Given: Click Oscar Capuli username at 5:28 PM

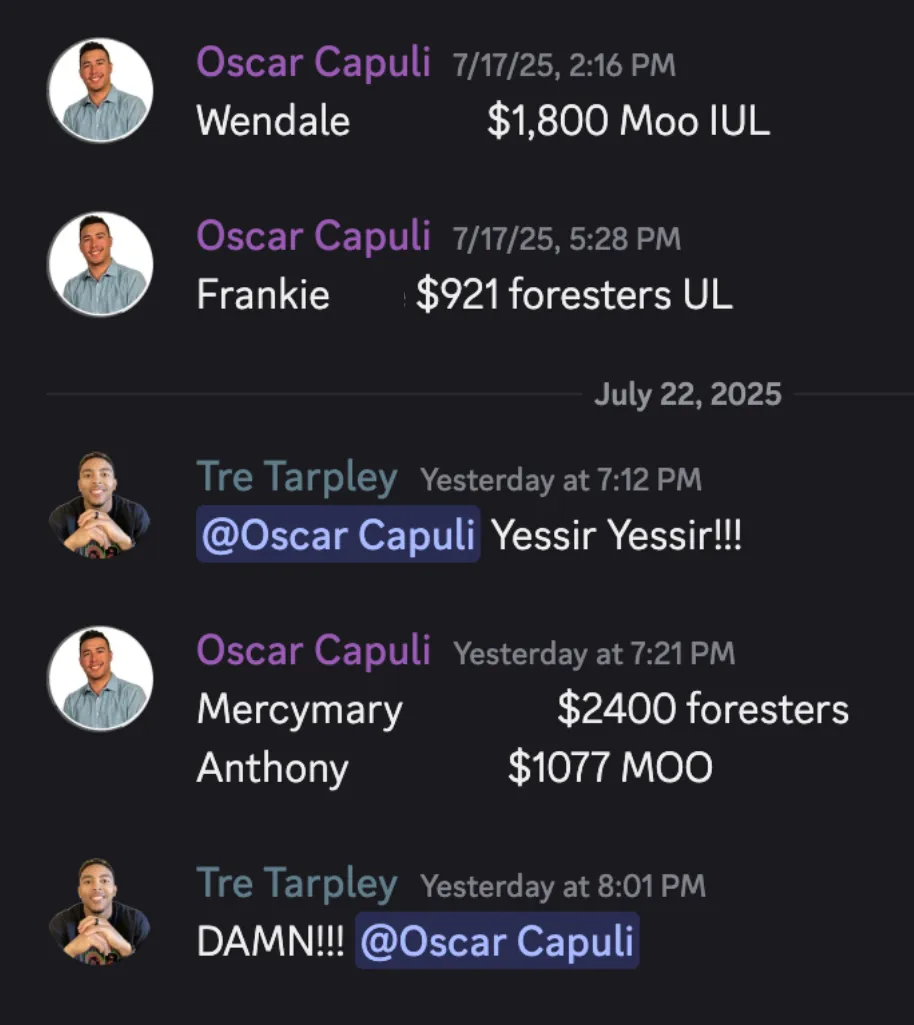Looking at the screenshot, I should point(313,236).
